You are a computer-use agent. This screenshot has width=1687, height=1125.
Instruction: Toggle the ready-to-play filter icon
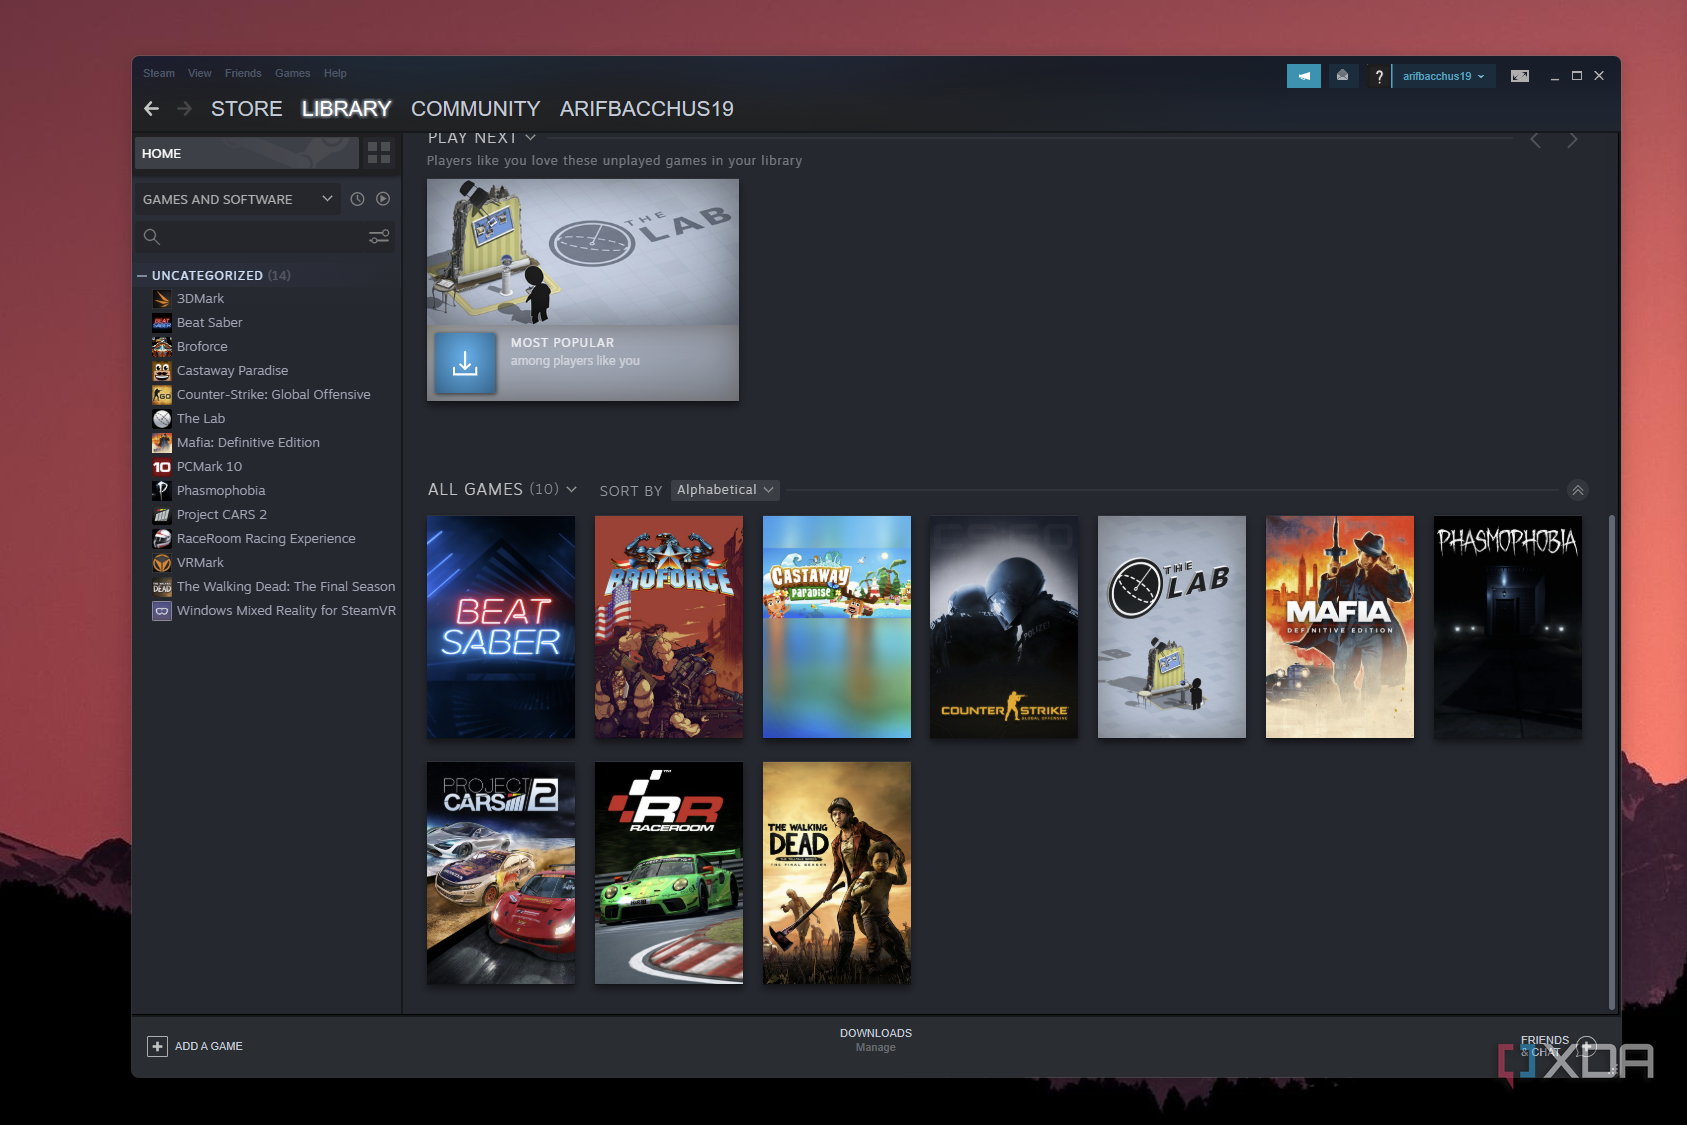[x=383, y=199]
